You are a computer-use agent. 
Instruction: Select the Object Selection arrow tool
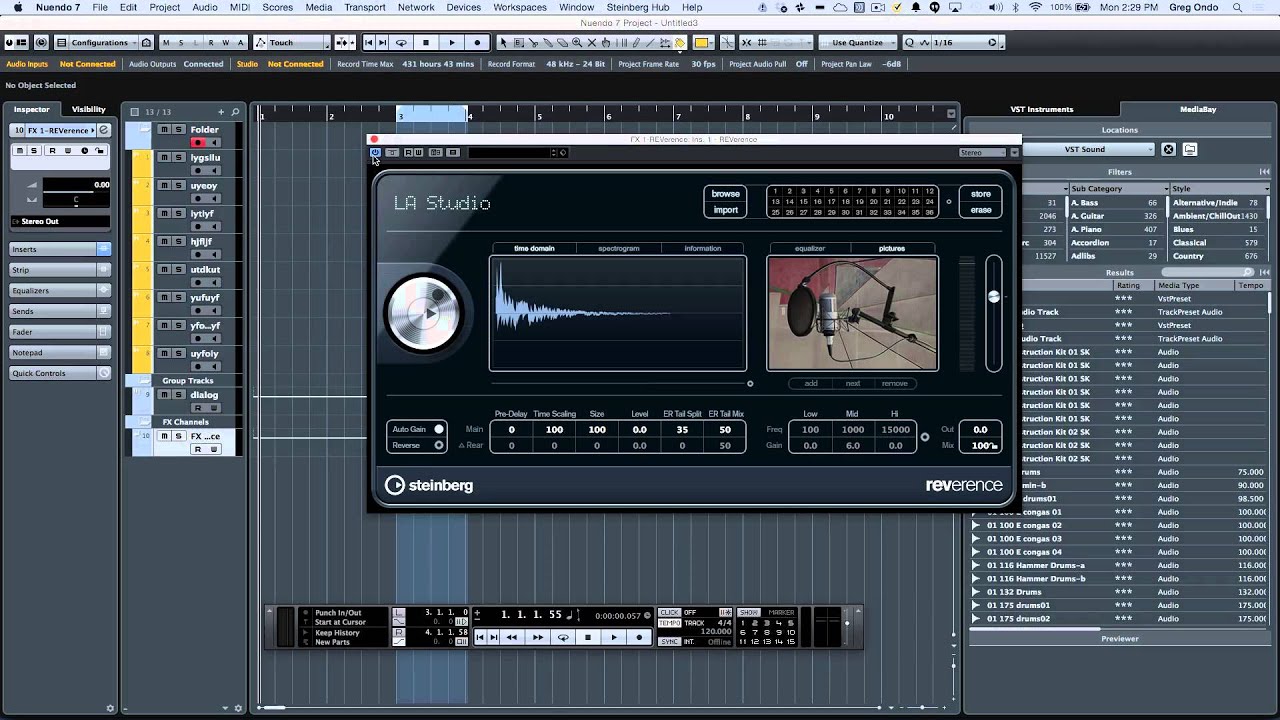tap(503, 43)
